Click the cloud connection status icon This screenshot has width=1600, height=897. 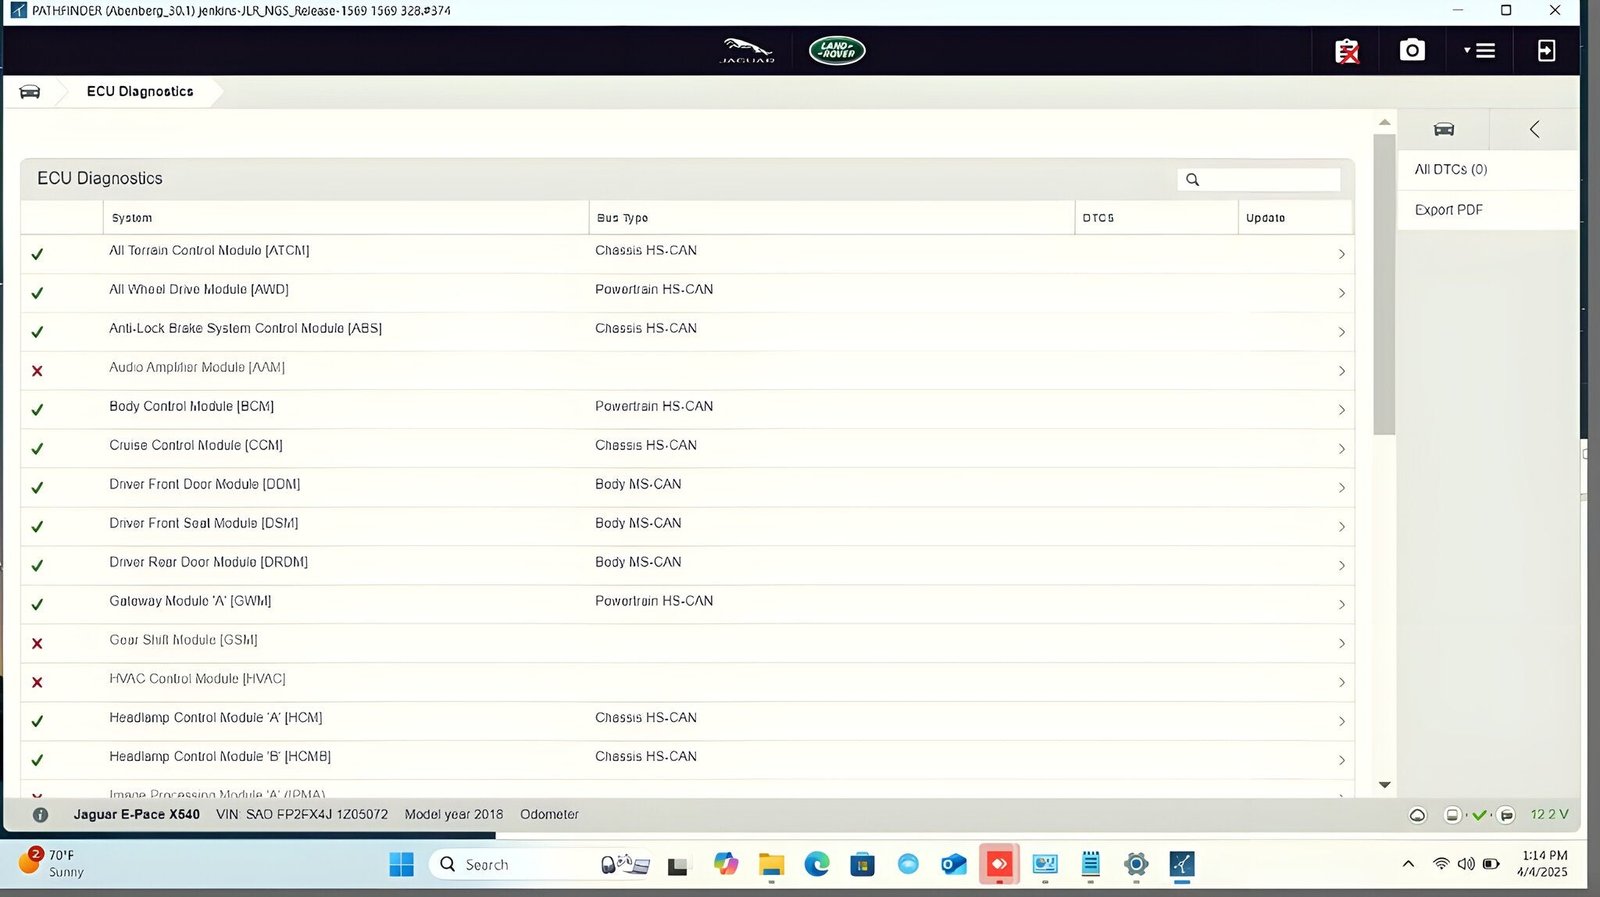tap(1417, 815)
